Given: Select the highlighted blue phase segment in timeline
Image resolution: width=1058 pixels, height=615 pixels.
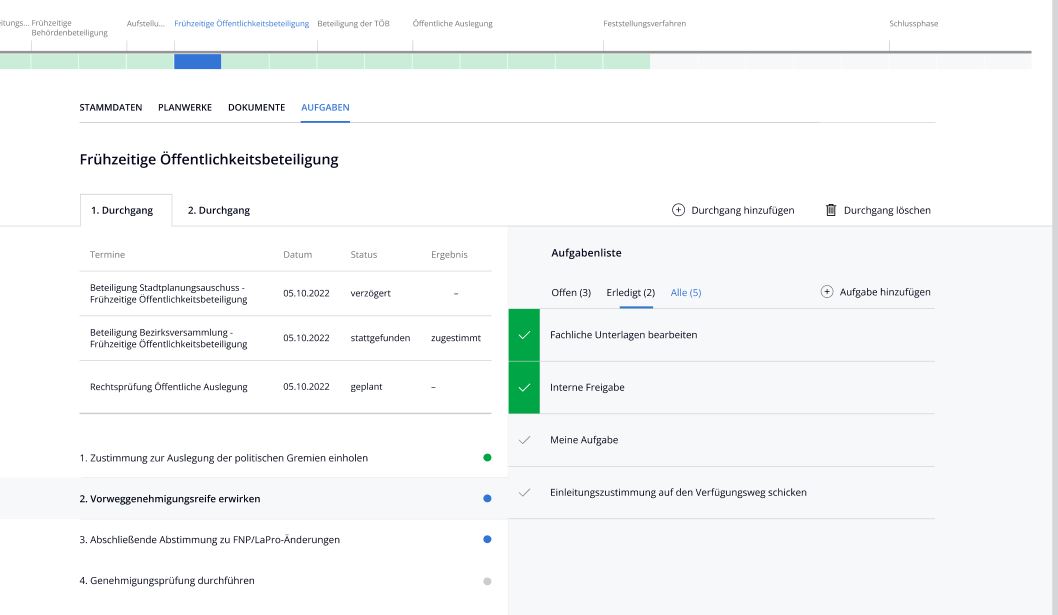Looking at the screenshot, I should (x=197, y=62).
